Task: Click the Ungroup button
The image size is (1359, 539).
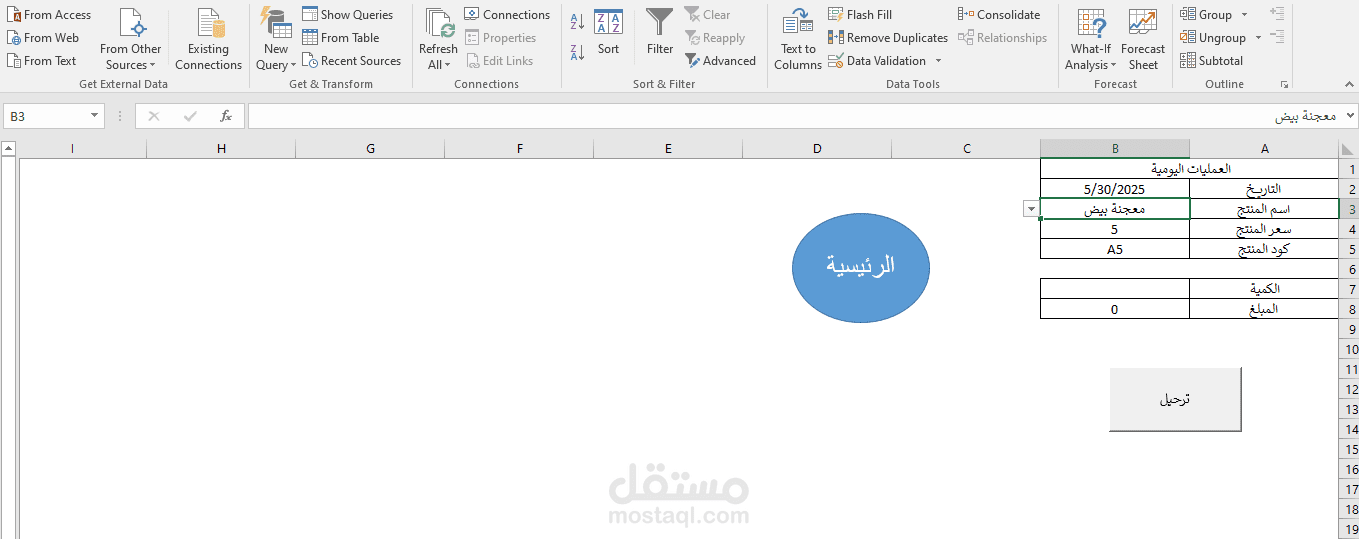Action: [x=1213, y=38]
